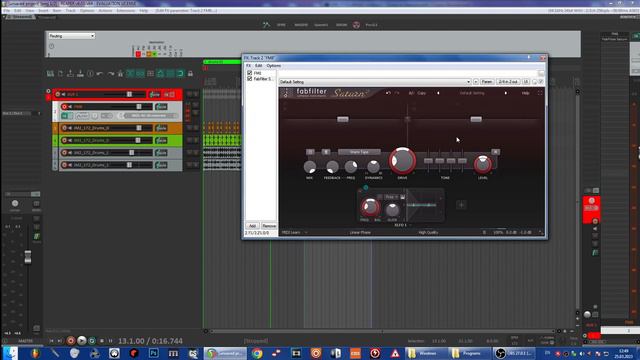
Task: Toggle Saturn full screen icon
Action: click(540, 93)
